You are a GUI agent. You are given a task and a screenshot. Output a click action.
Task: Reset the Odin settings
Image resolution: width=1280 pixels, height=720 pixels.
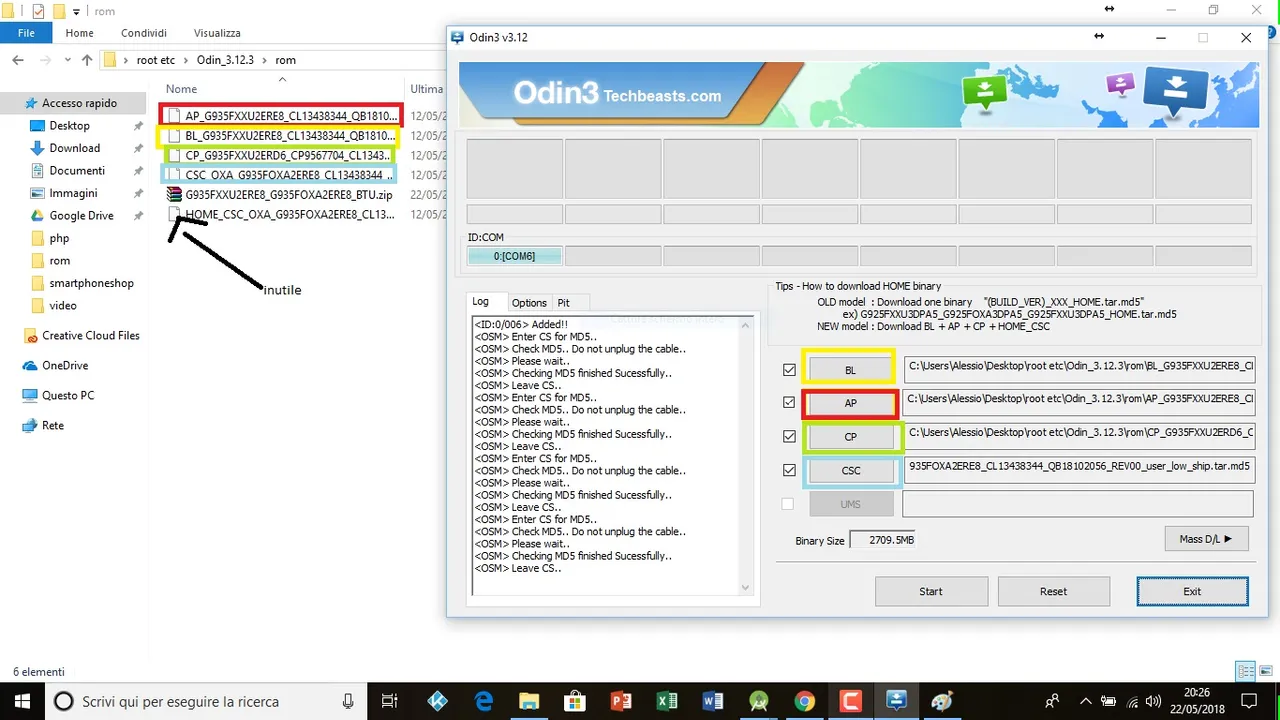tap(1053, 591)
